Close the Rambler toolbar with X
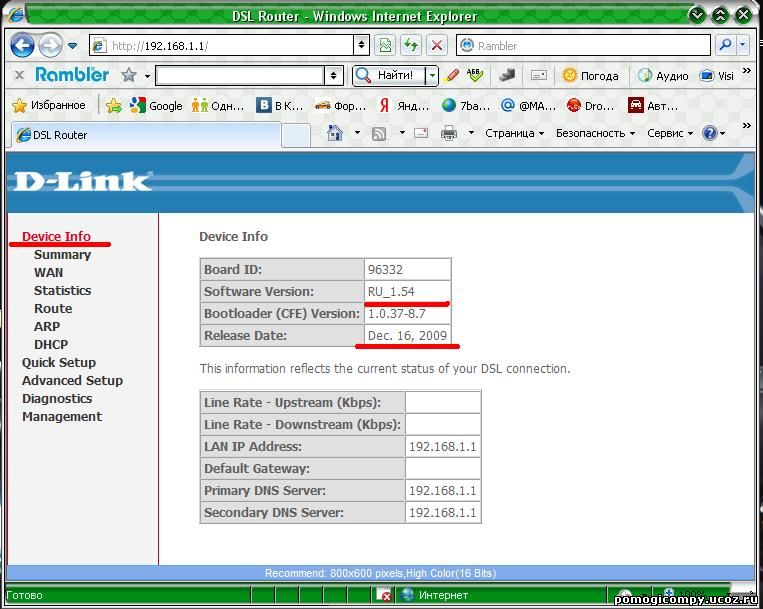Image resolution: width=763 pixels, height=609 pixels. point(19,75)
